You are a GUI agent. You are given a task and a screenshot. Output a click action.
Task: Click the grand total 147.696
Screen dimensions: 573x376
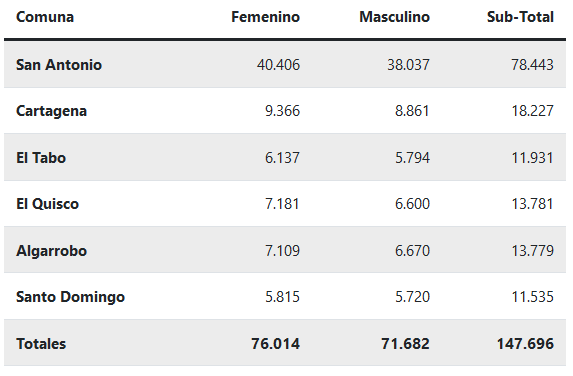pos(525,344)
